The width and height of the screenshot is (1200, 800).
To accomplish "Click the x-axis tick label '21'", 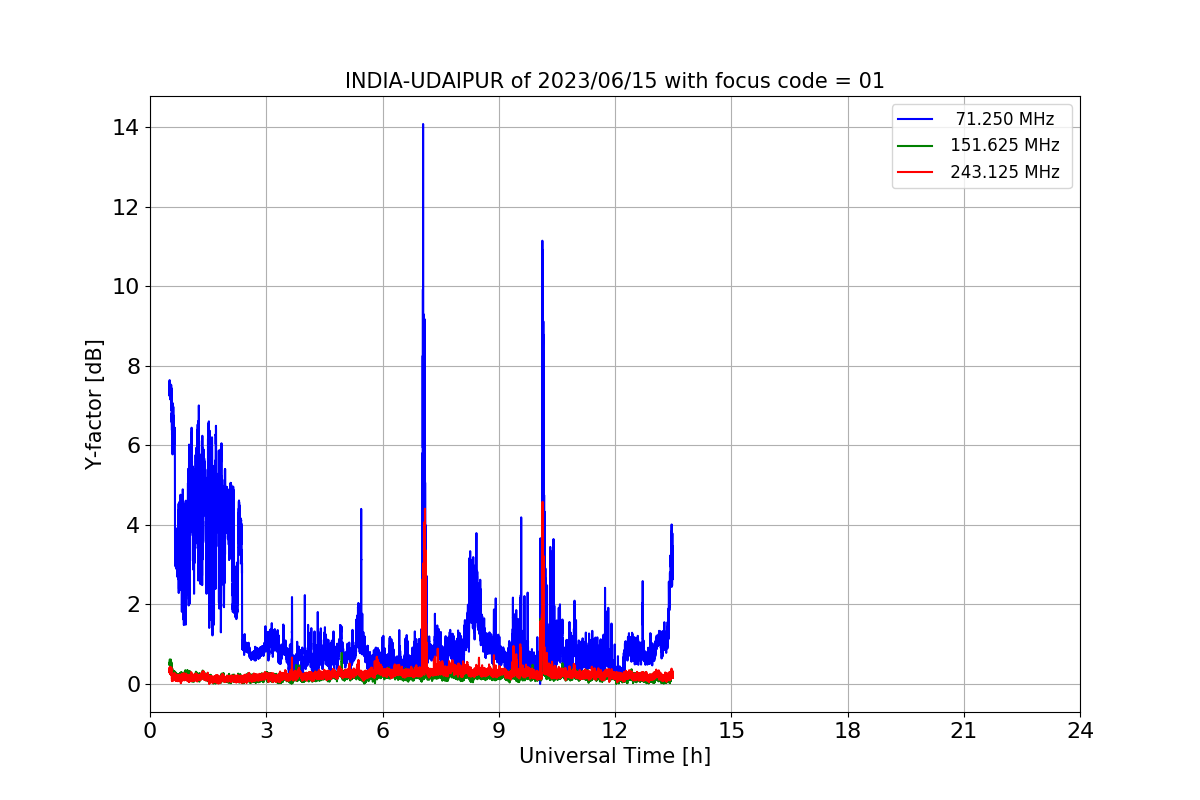I will (x=964, y=731).
